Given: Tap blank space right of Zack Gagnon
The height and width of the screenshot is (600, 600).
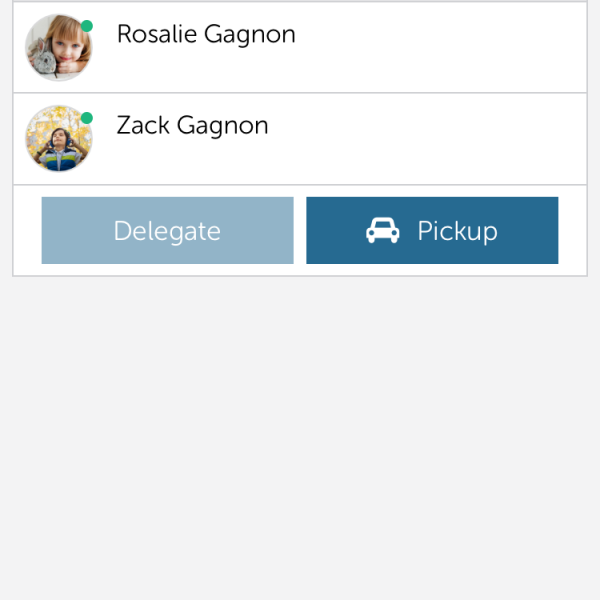Looking at the screenshot, I should point(427,139).
